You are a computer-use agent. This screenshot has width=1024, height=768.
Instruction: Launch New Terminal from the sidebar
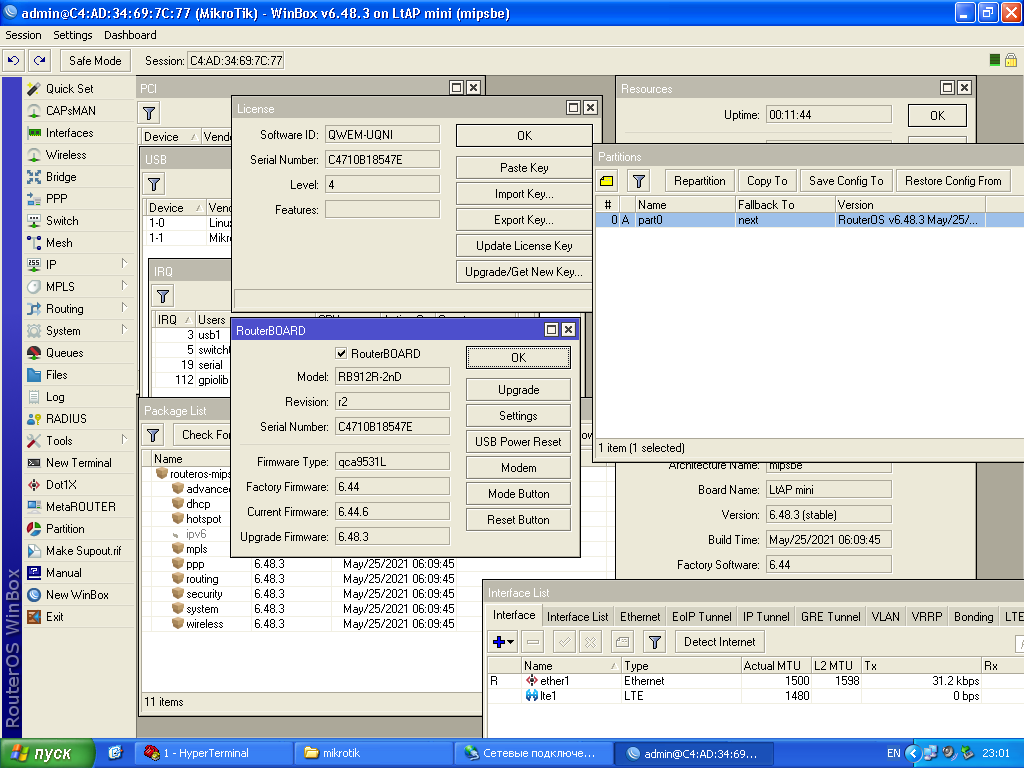click(78, 462)
